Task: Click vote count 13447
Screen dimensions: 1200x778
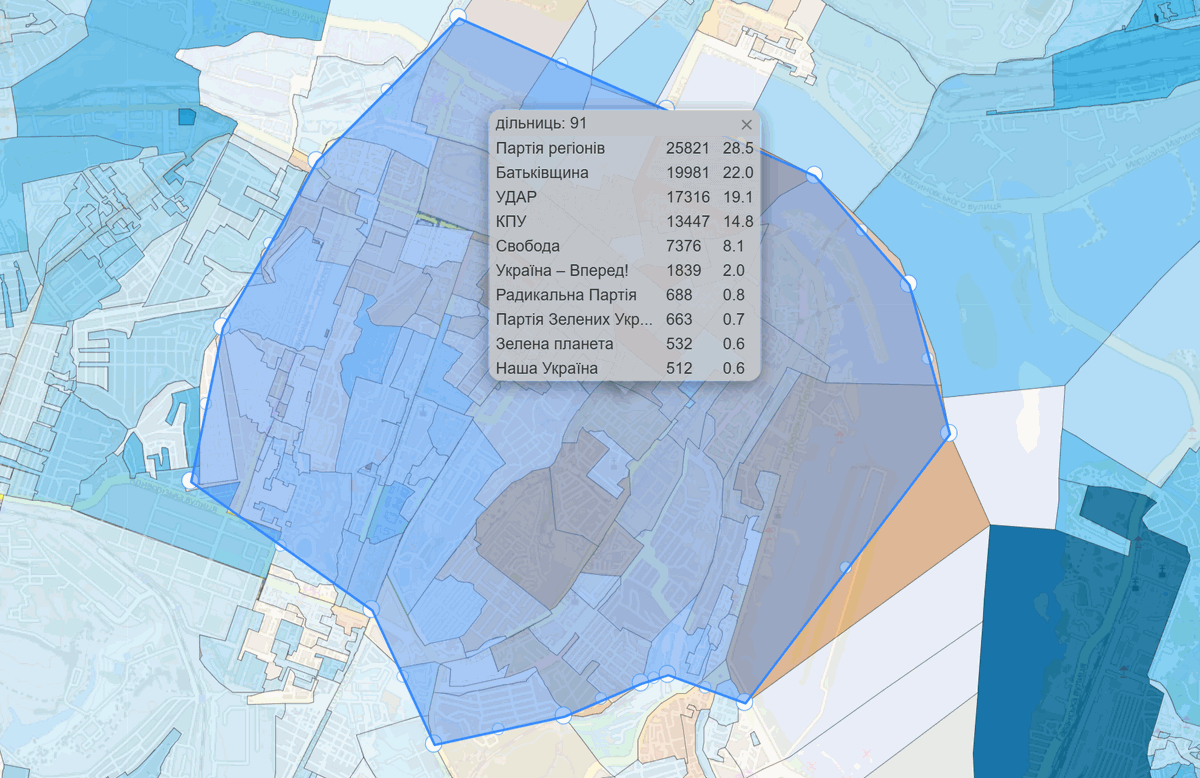Action: tap(688, 222)
